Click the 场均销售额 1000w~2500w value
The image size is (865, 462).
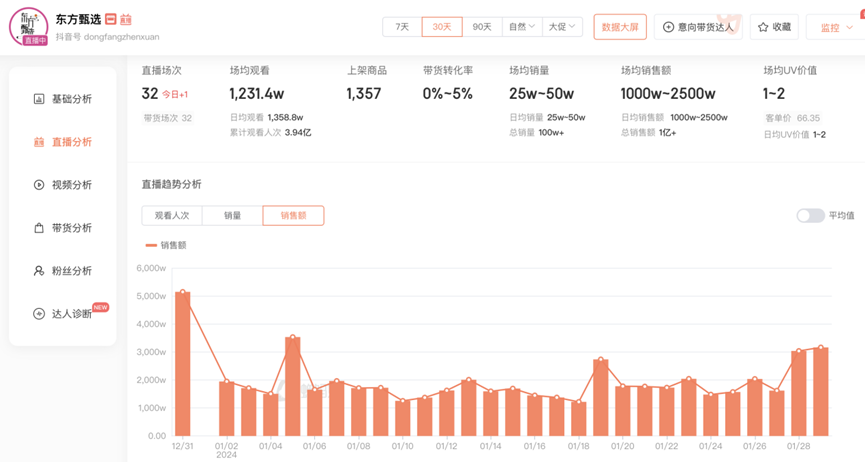tap(668, 94)
